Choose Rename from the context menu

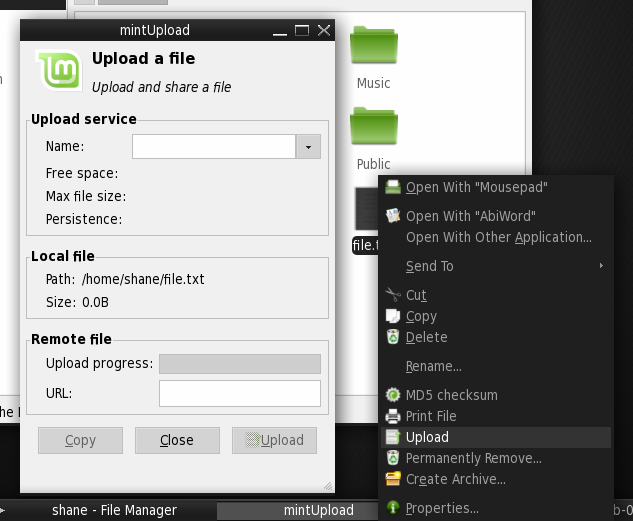click(x=433, y=366)
